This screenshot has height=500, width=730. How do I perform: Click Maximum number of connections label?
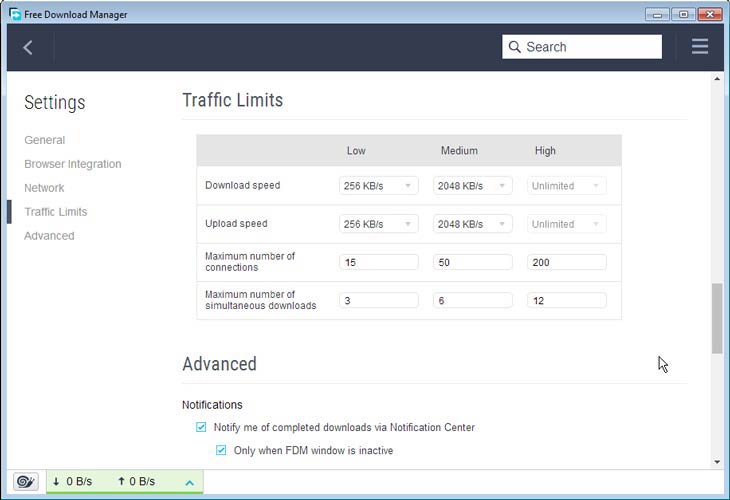[250, 262]
